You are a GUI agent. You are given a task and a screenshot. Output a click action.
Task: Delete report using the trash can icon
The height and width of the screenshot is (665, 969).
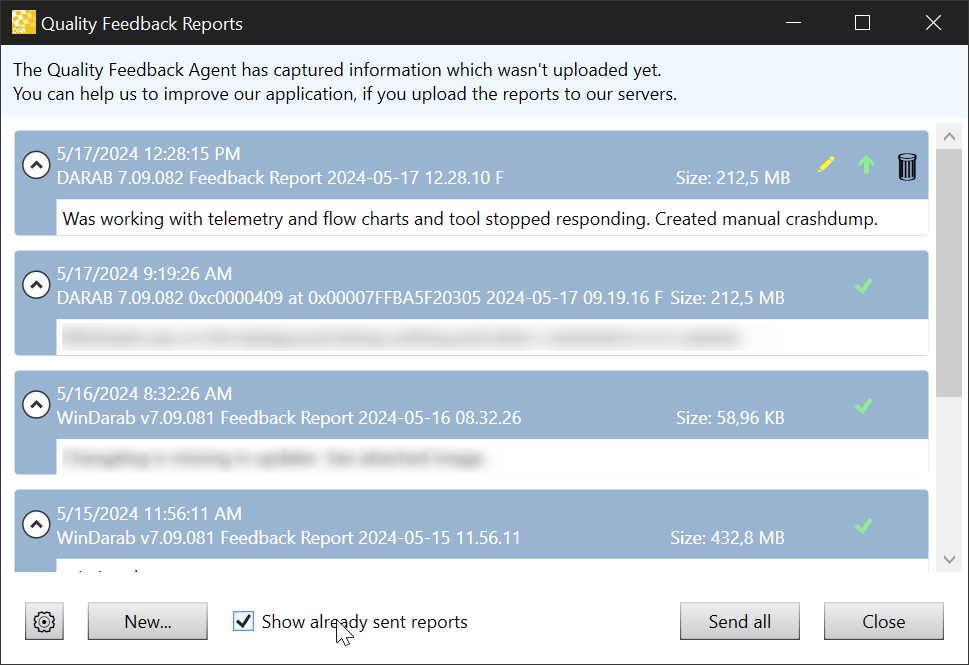pos(907,166)
